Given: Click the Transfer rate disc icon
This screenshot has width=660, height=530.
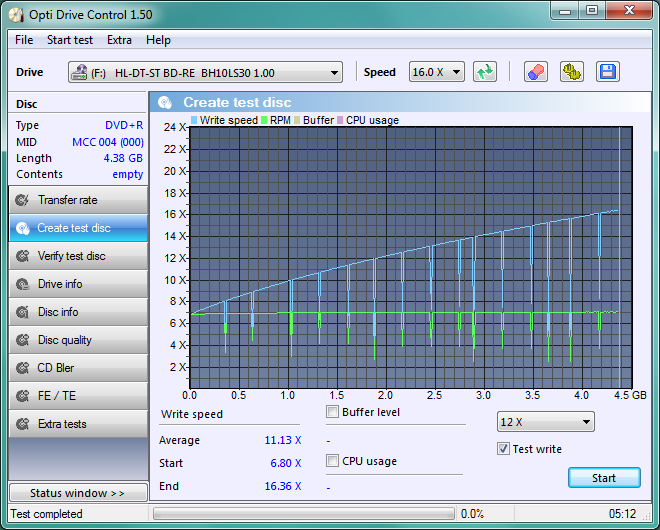Looking at the screenshot, I should [22, 200].
